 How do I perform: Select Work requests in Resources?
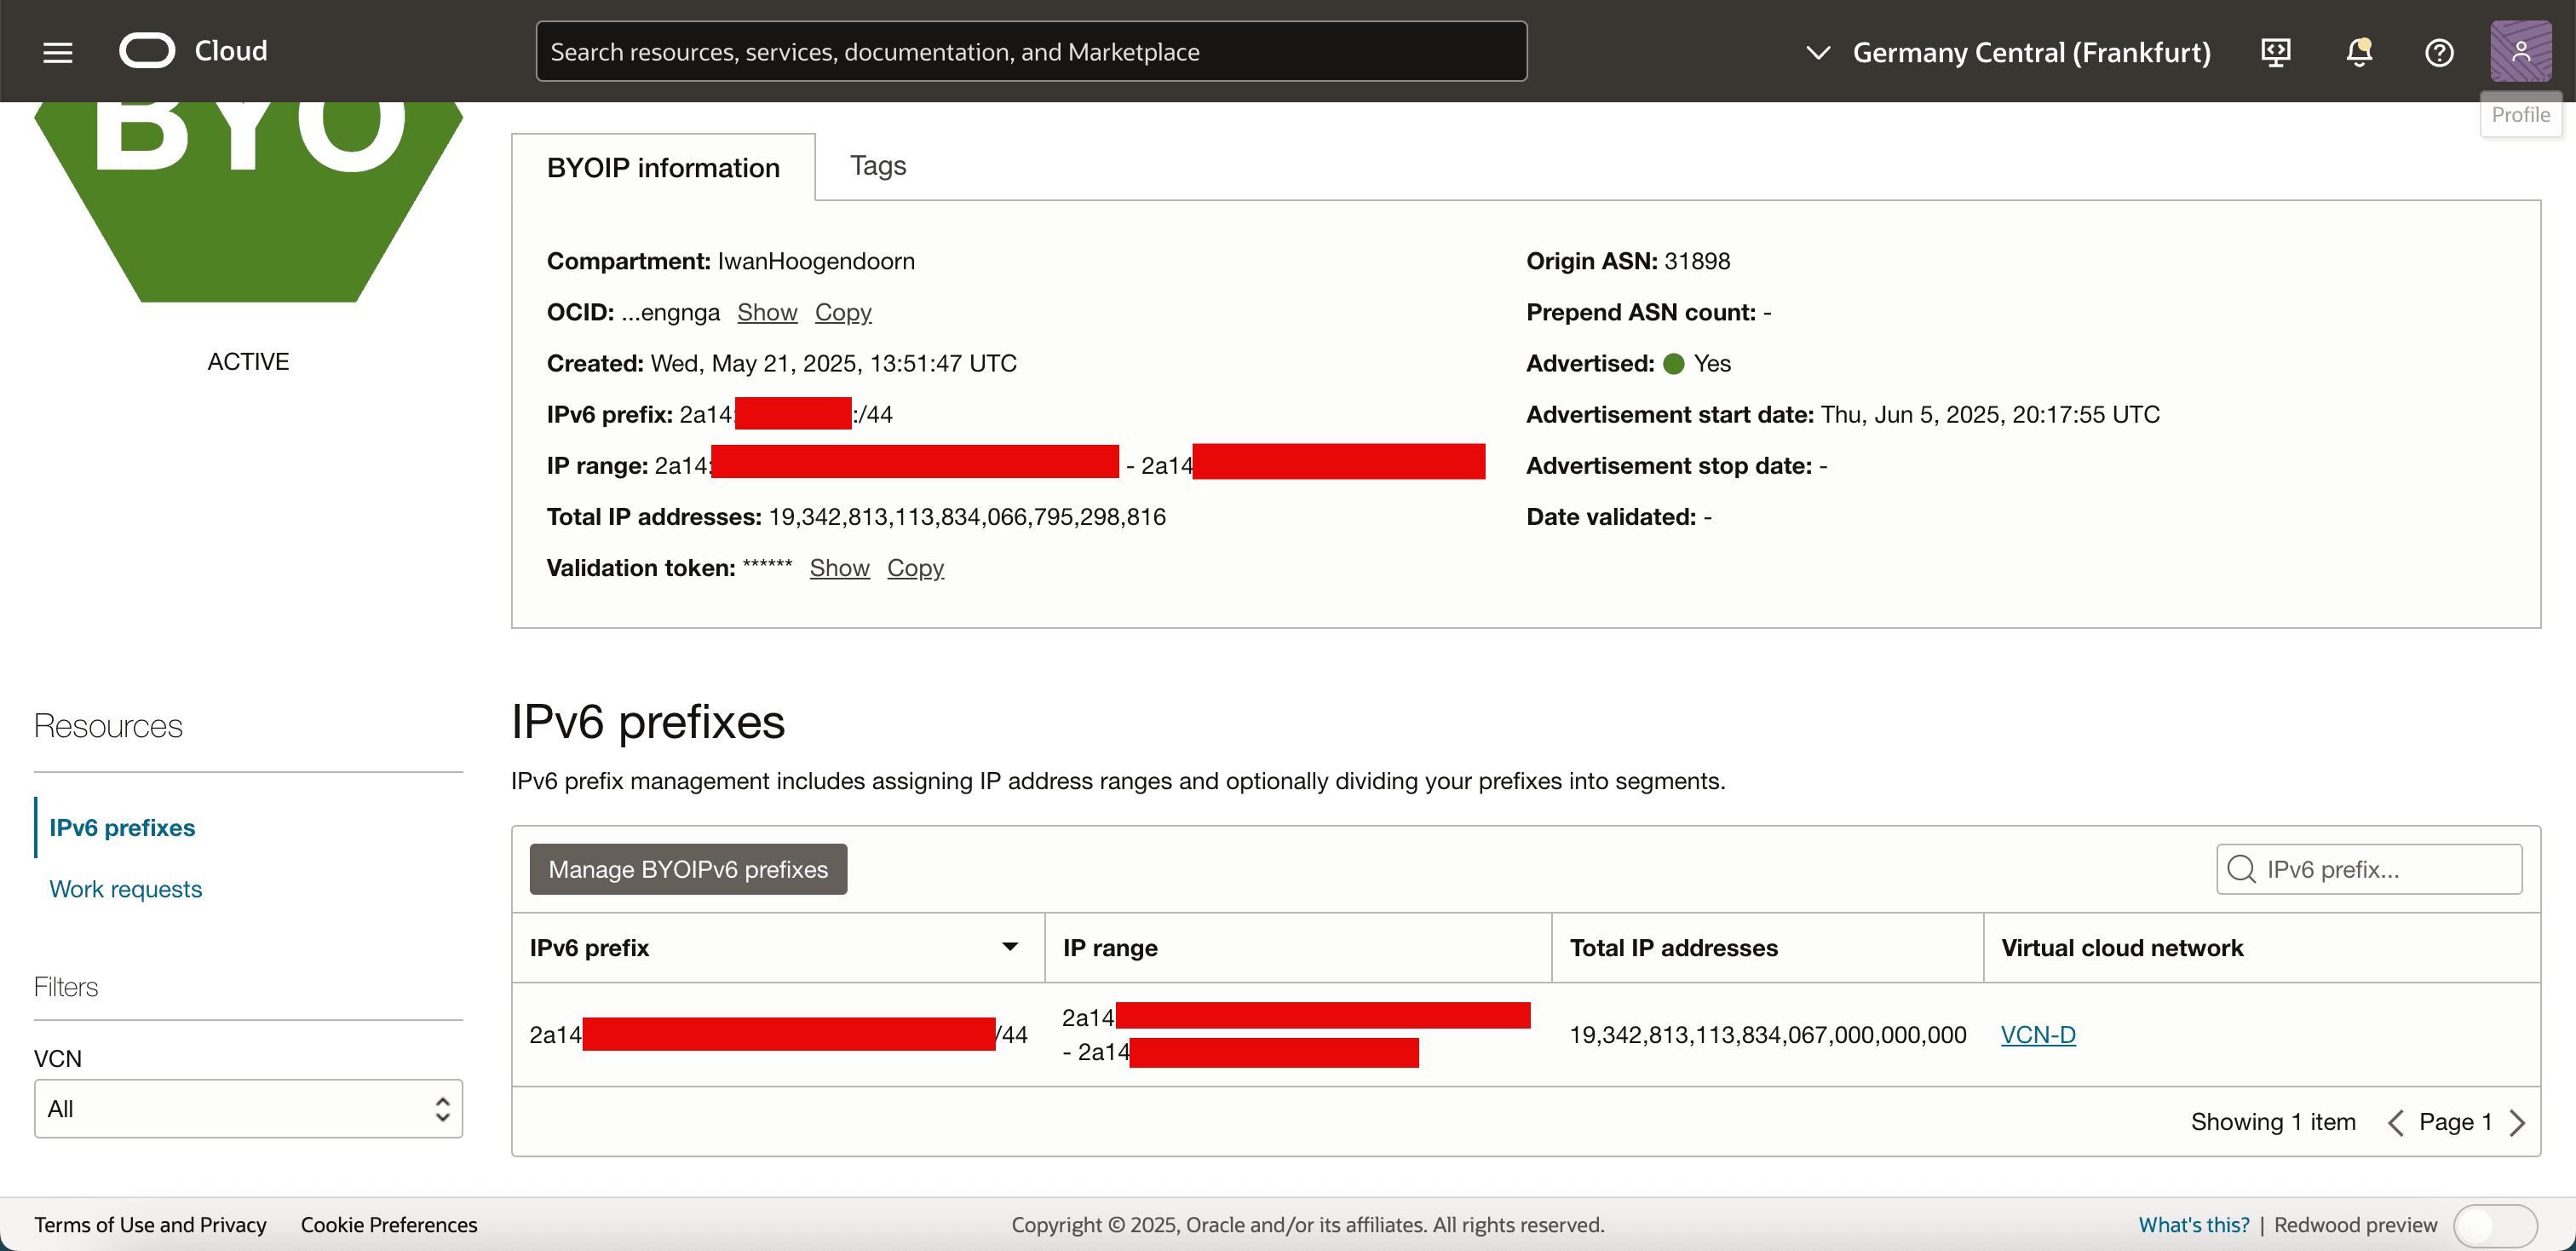click(125, 889)
